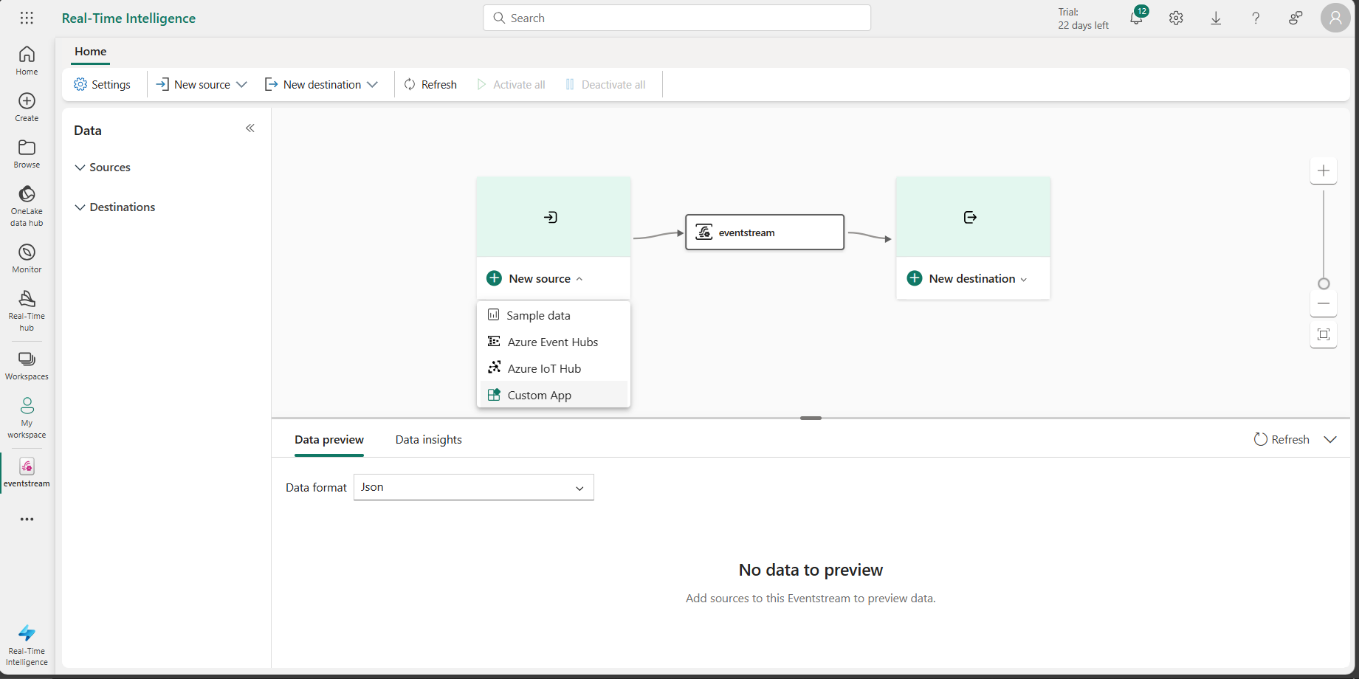Click the Search box
The width and height of the screenshot is (1359, 679).
point(676,18)
